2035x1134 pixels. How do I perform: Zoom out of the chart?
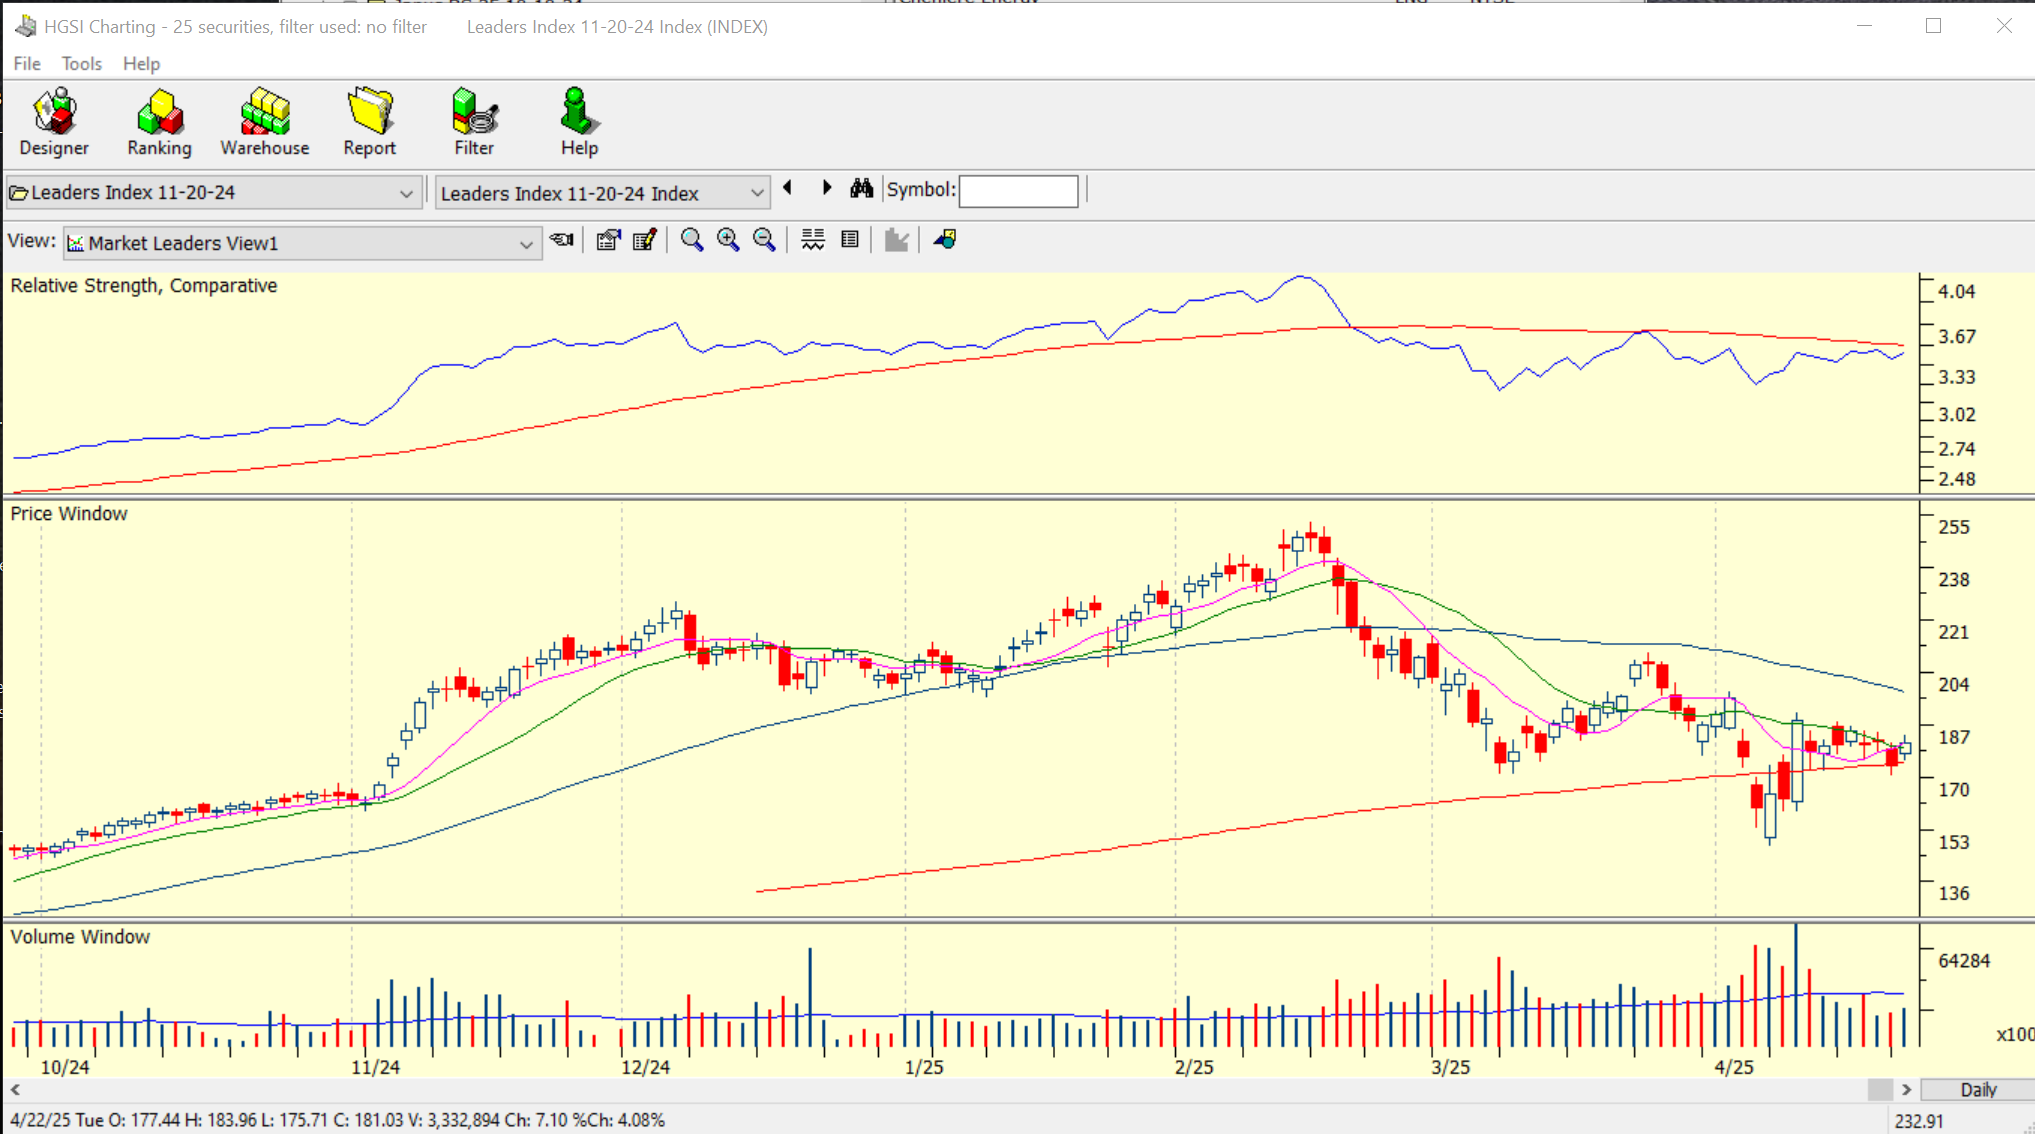click(x=764, y=240)
